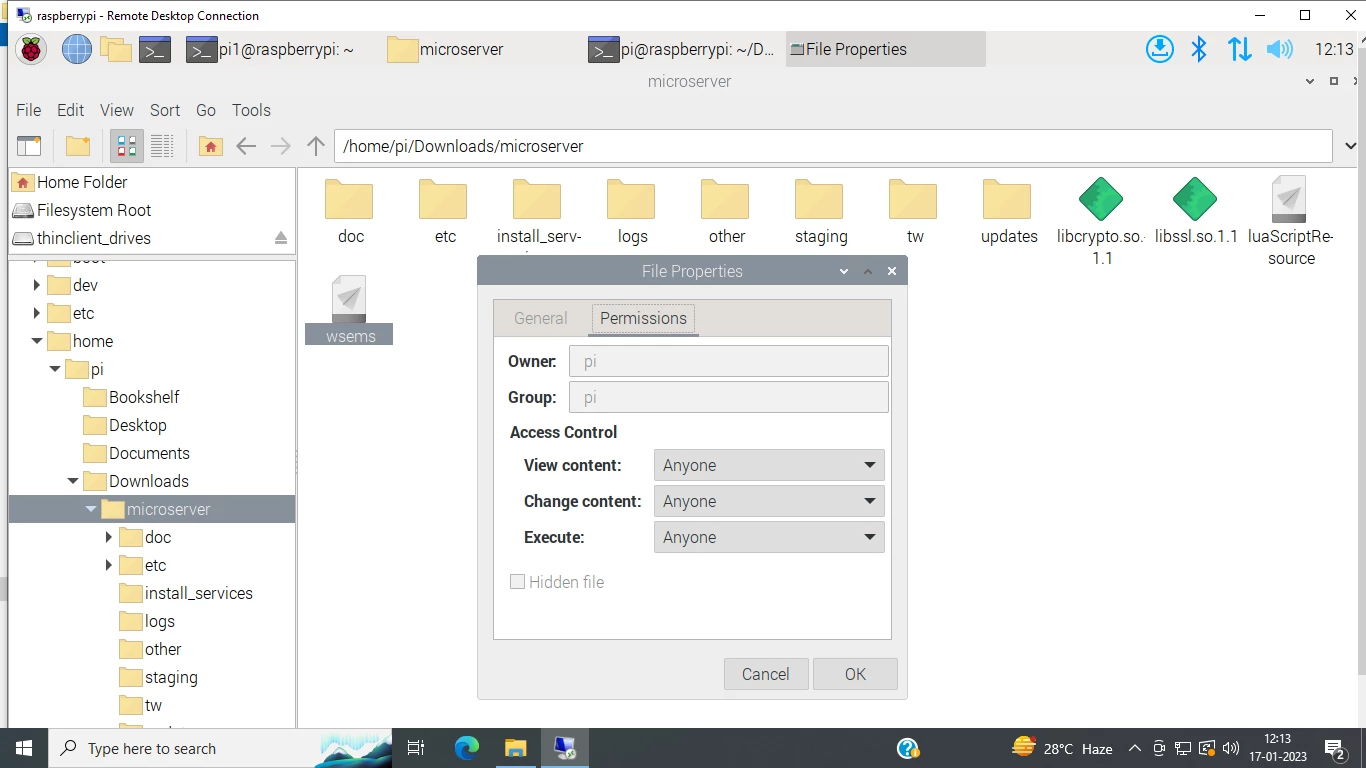Switch to the General tab

[x=540, y=318]
